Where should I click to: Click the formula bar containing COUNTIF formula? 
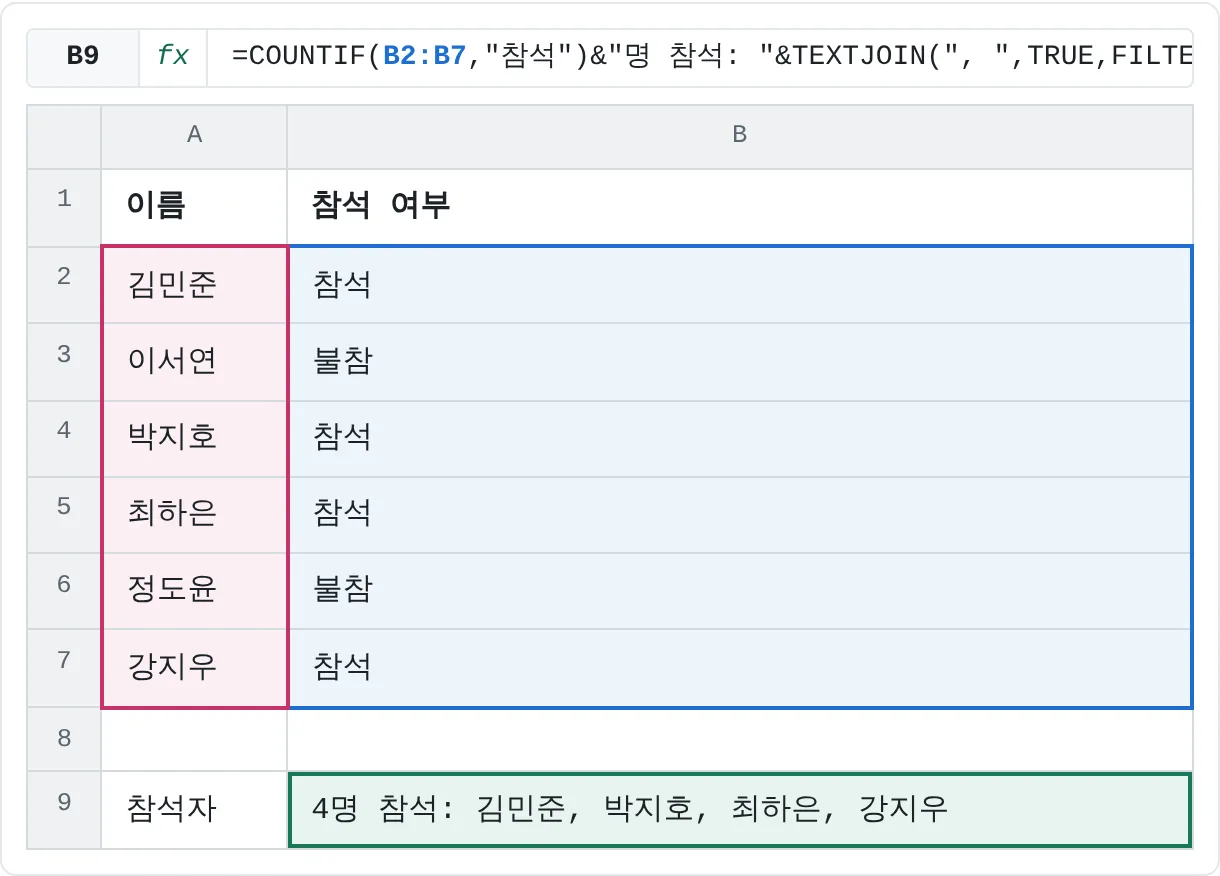(x=700, y=56)
